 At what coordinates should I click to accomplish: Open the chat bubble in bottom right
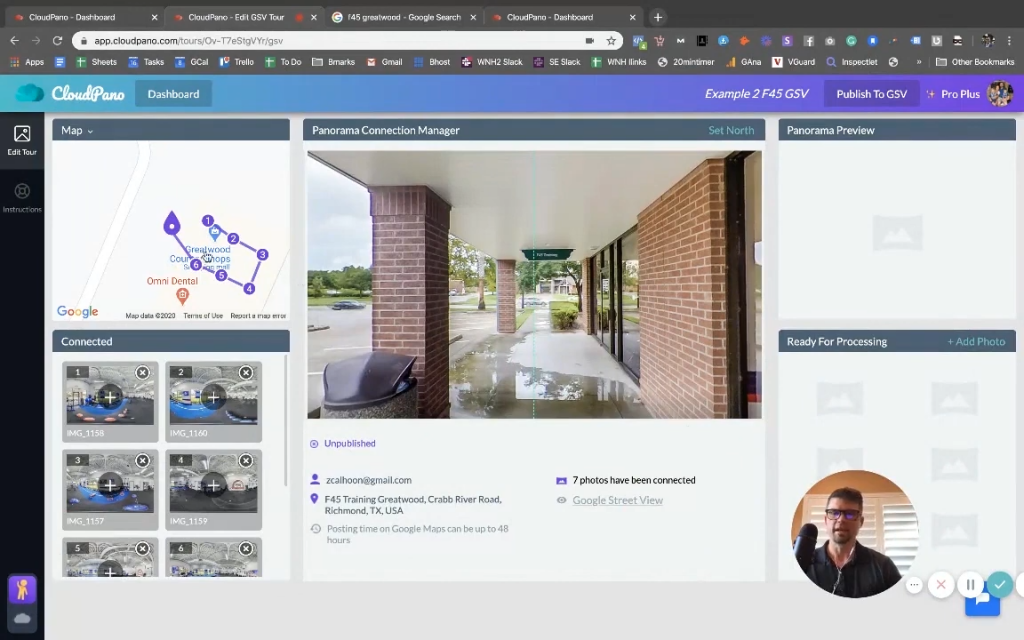[x=981, y=599]
